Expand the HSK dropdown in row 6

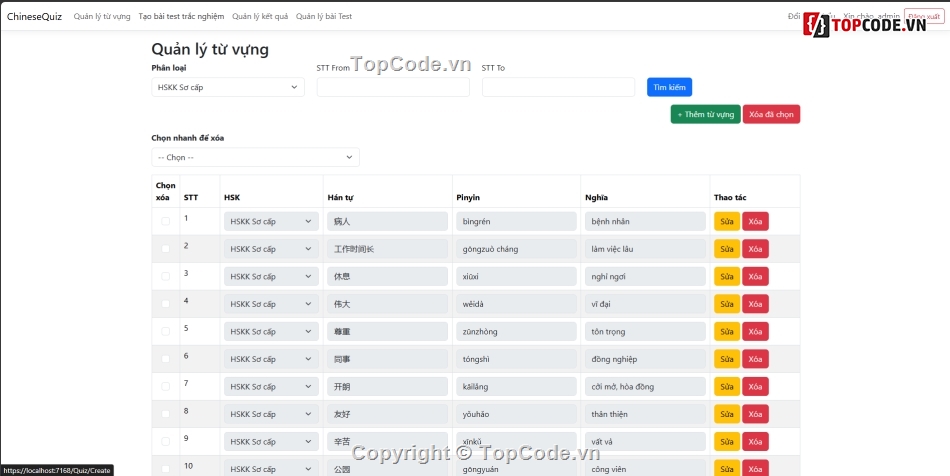click(271, 359)
